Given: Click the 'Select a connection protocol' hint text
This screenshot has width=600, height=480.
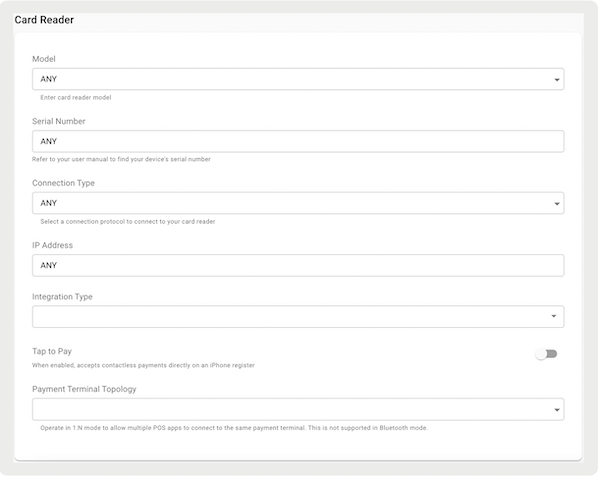Looking at the screenshot, I should (128, 222).
